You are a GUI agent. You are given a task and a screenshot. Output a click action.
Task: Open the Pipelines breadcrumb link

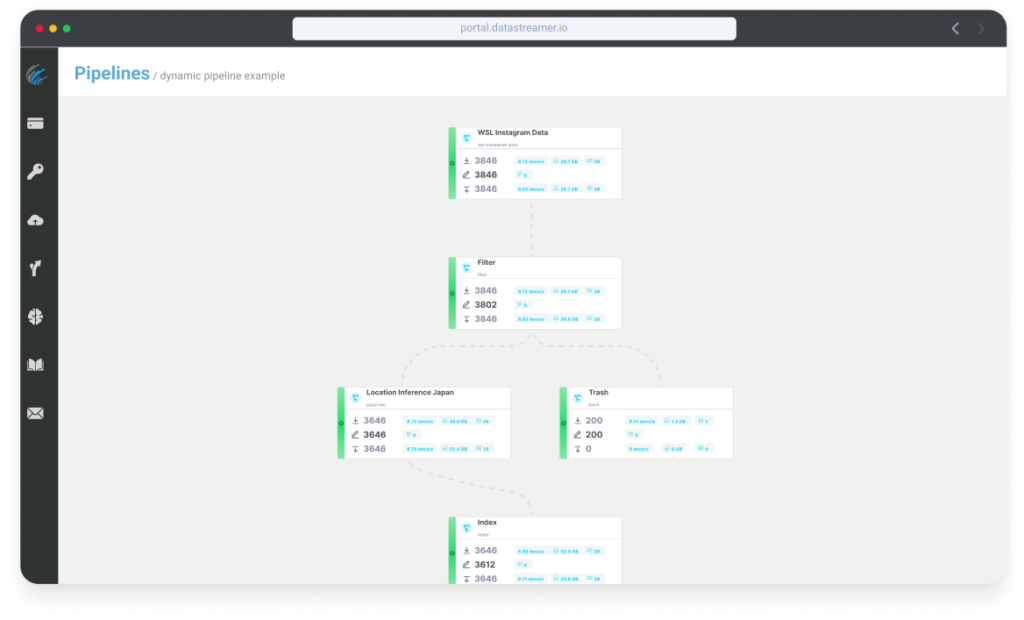pos(112,73)
